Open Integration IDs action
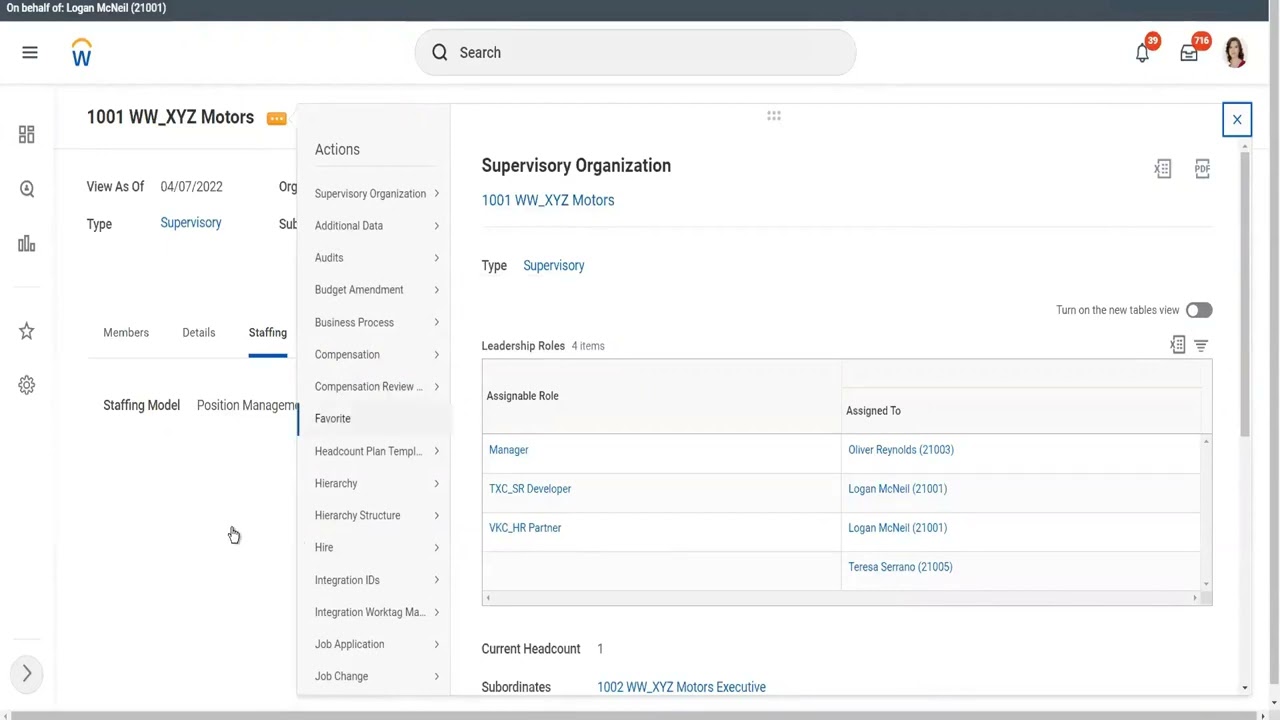1280x720 pixels. 376,581
